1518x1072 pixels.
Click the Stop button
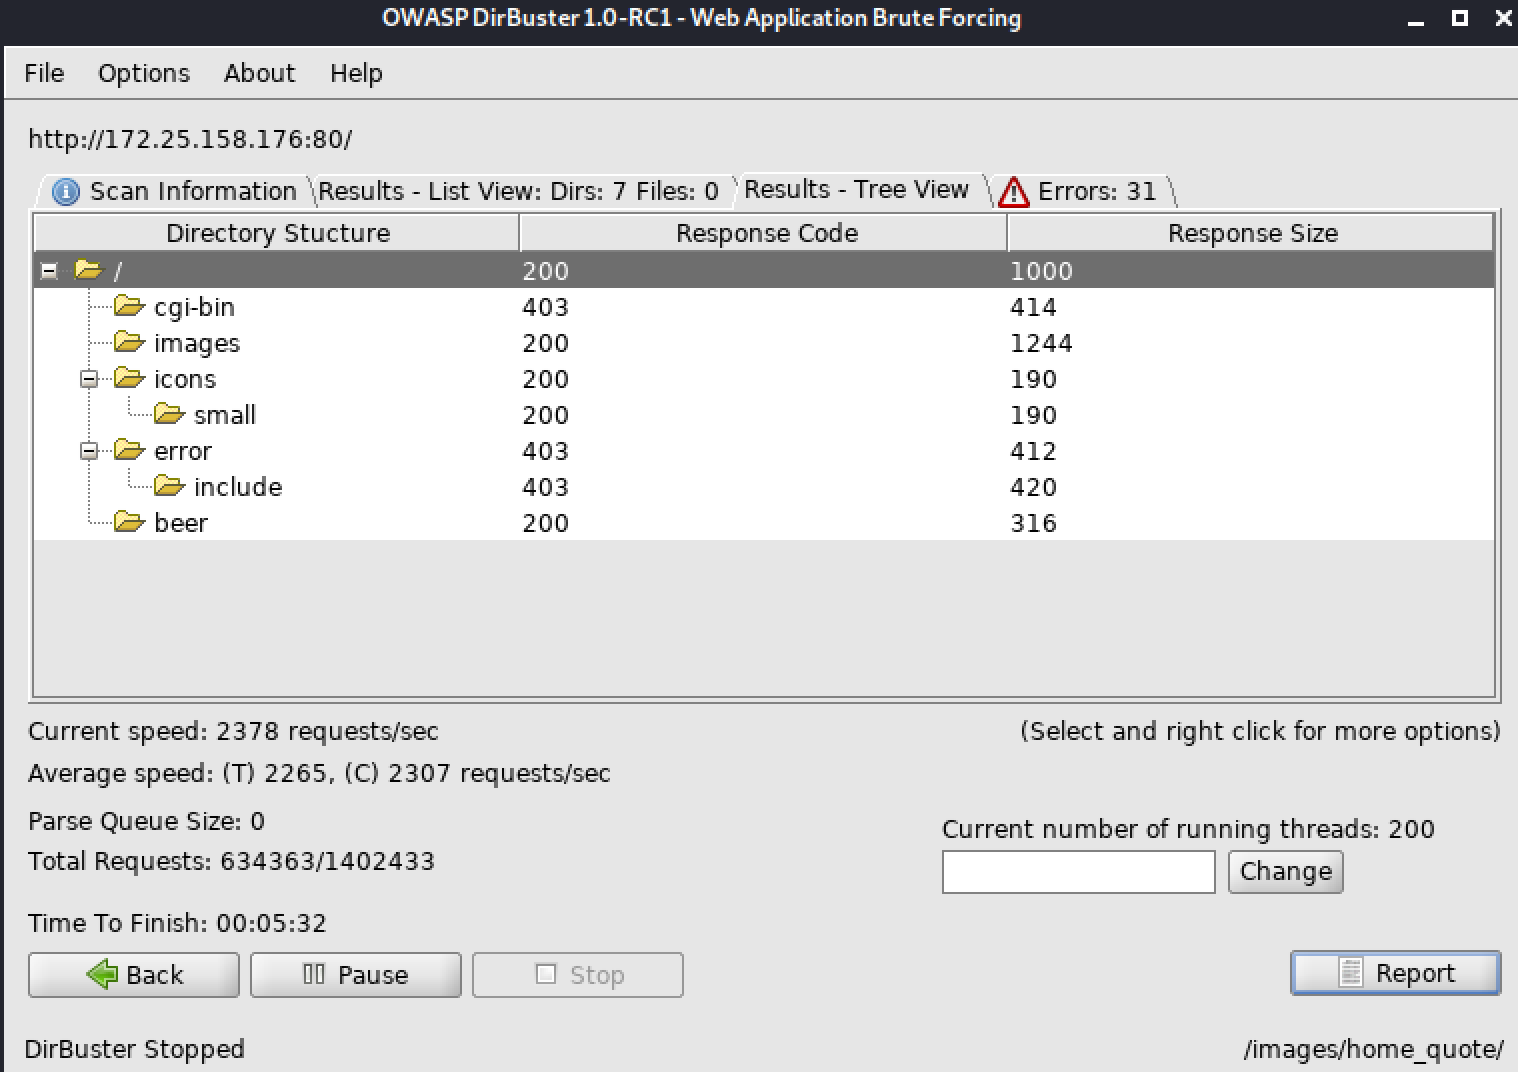pos(577,975)
